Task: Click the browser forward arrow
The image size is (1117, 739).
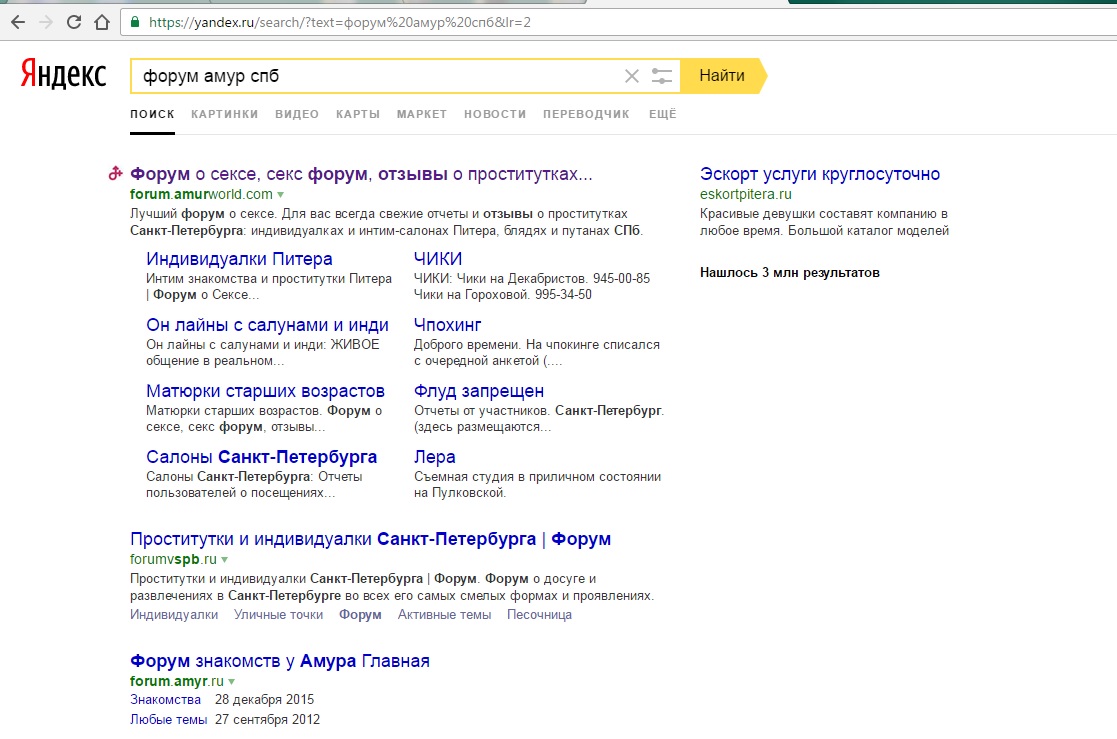Action: pos(45,21)
